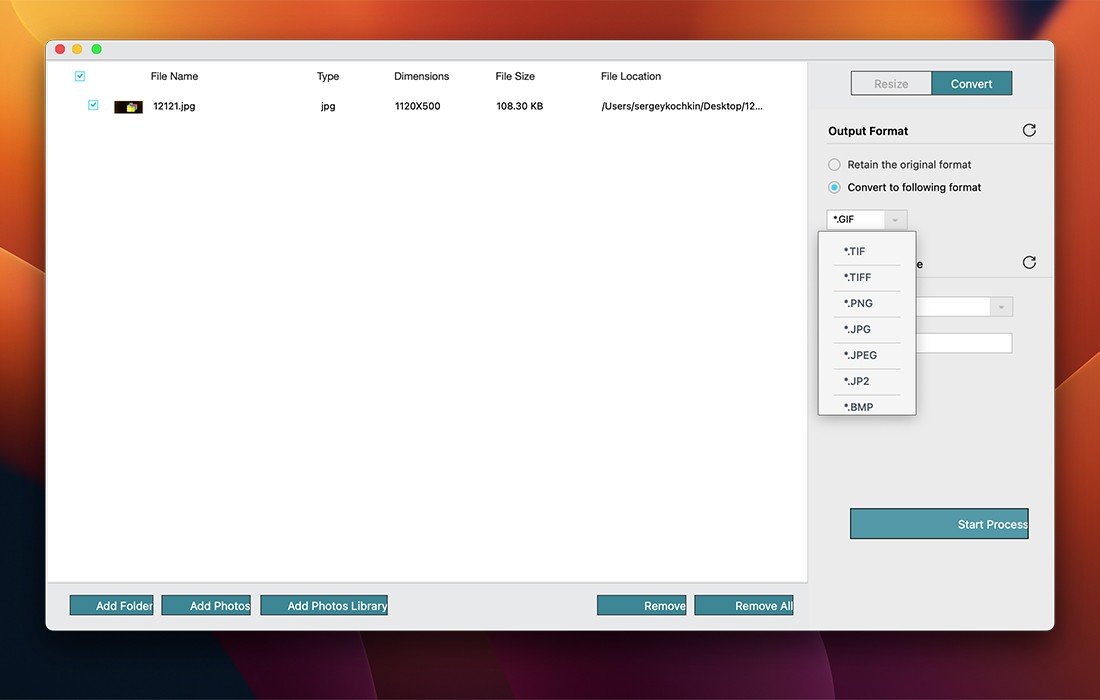Viewport: 1100px width, 700px height.
Task: Select Convert to following format option
Action: 834,187
